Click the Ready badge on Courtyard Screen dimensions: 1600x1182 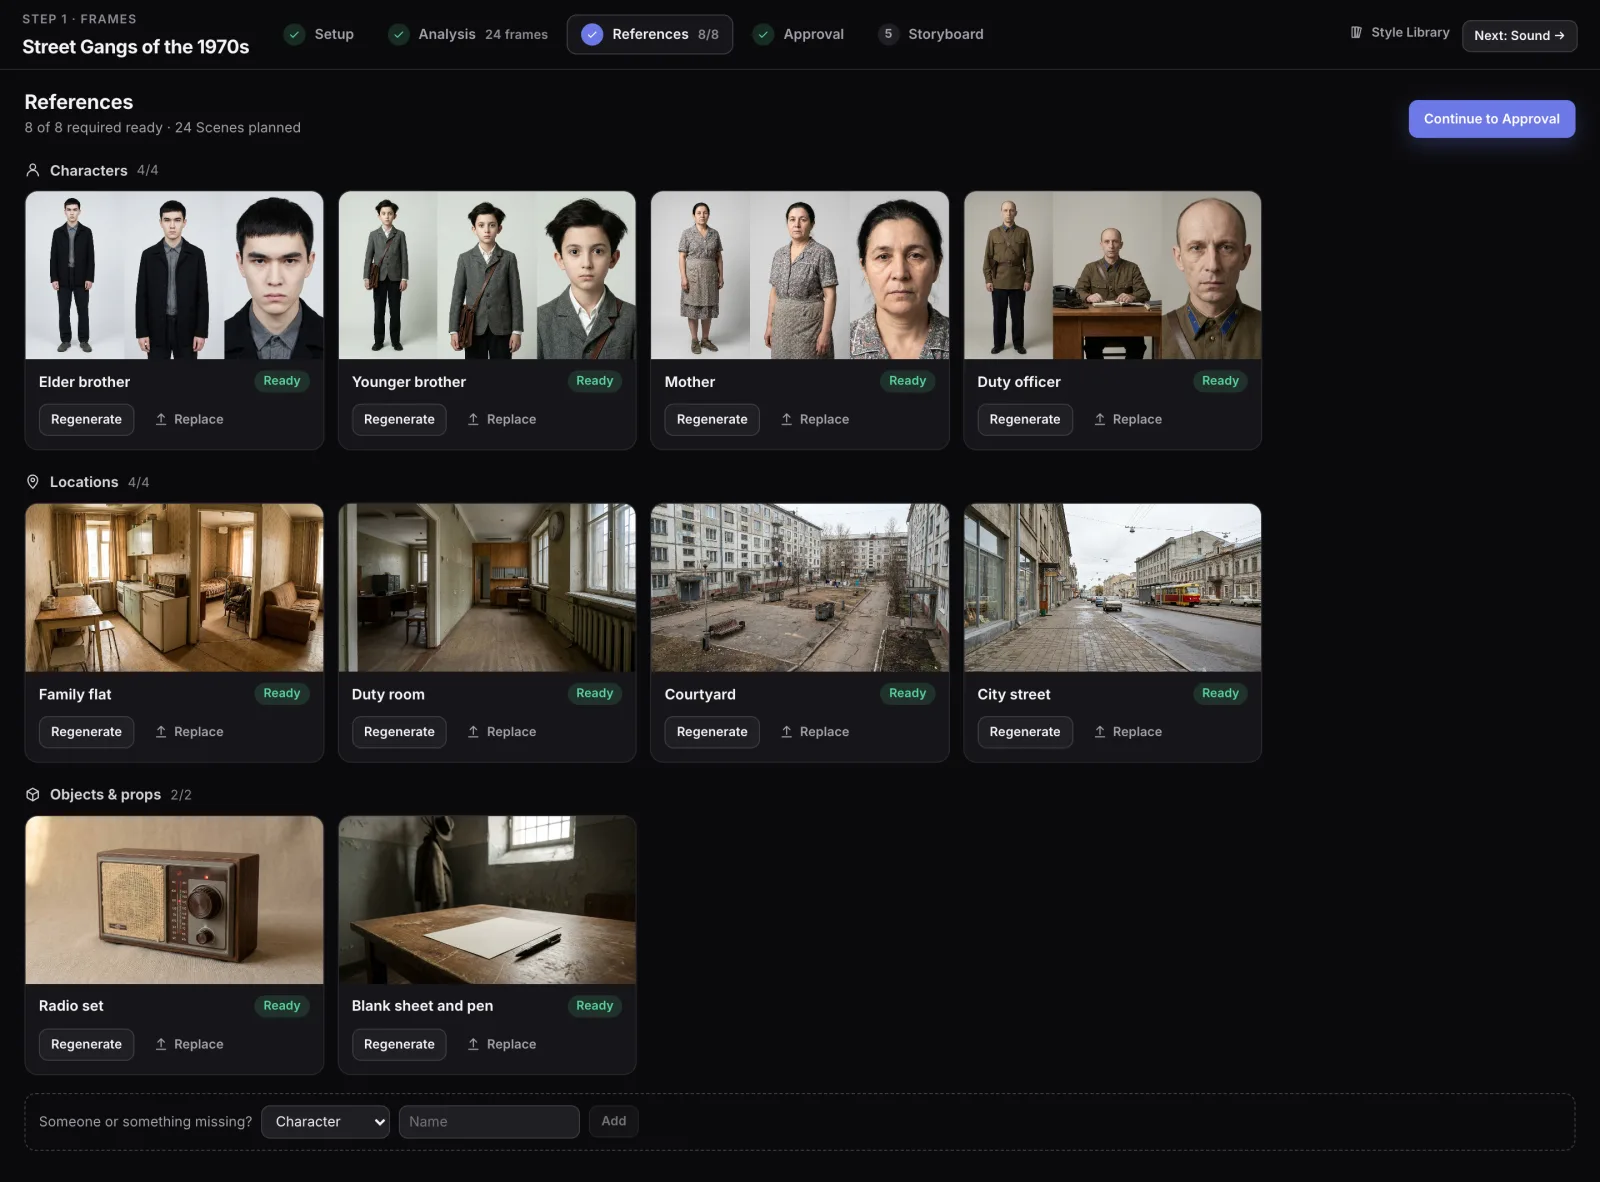(908, 693)
